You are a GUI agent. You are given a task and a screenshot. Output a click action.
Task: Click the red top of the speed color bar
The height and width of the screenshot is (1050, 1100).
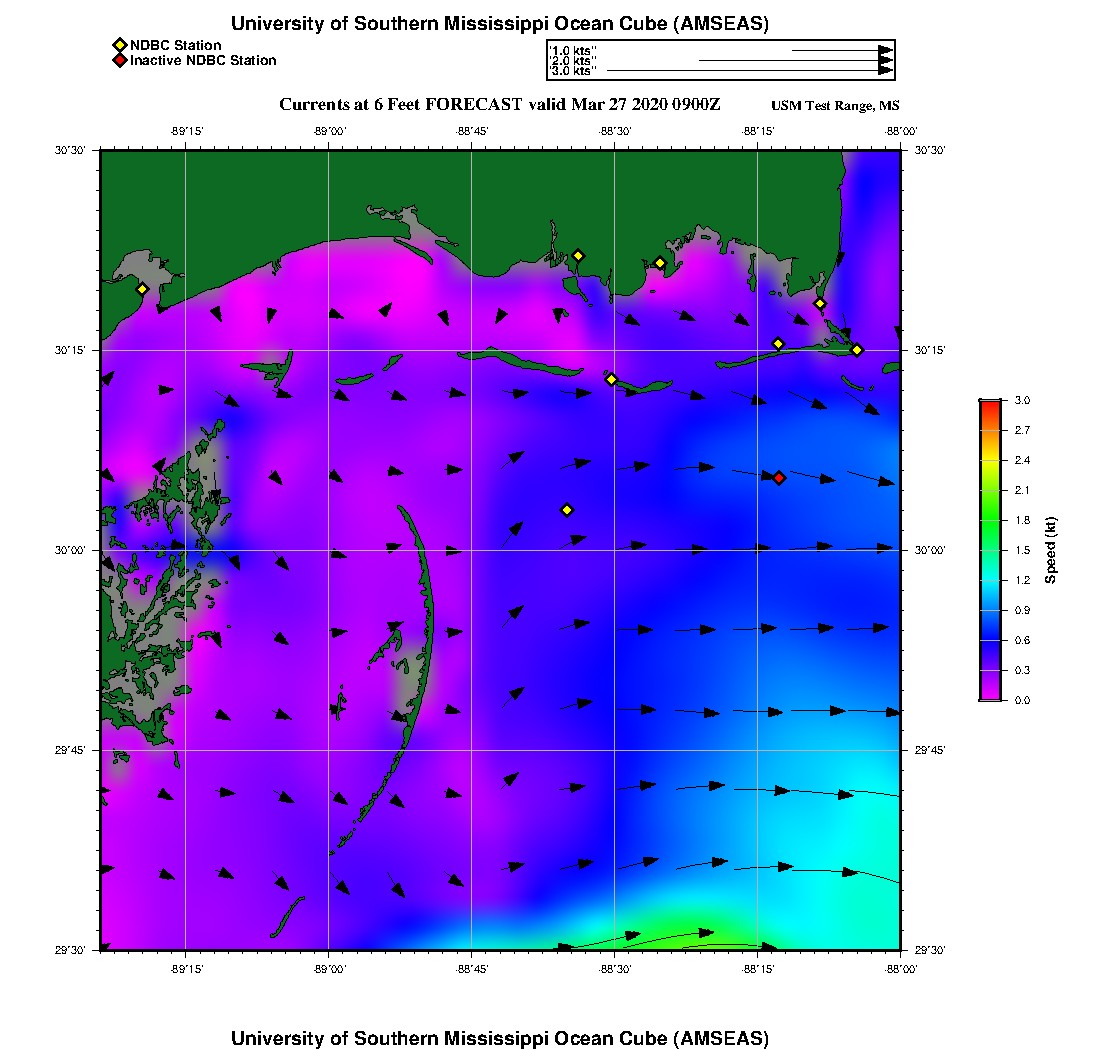pos(989,406)
